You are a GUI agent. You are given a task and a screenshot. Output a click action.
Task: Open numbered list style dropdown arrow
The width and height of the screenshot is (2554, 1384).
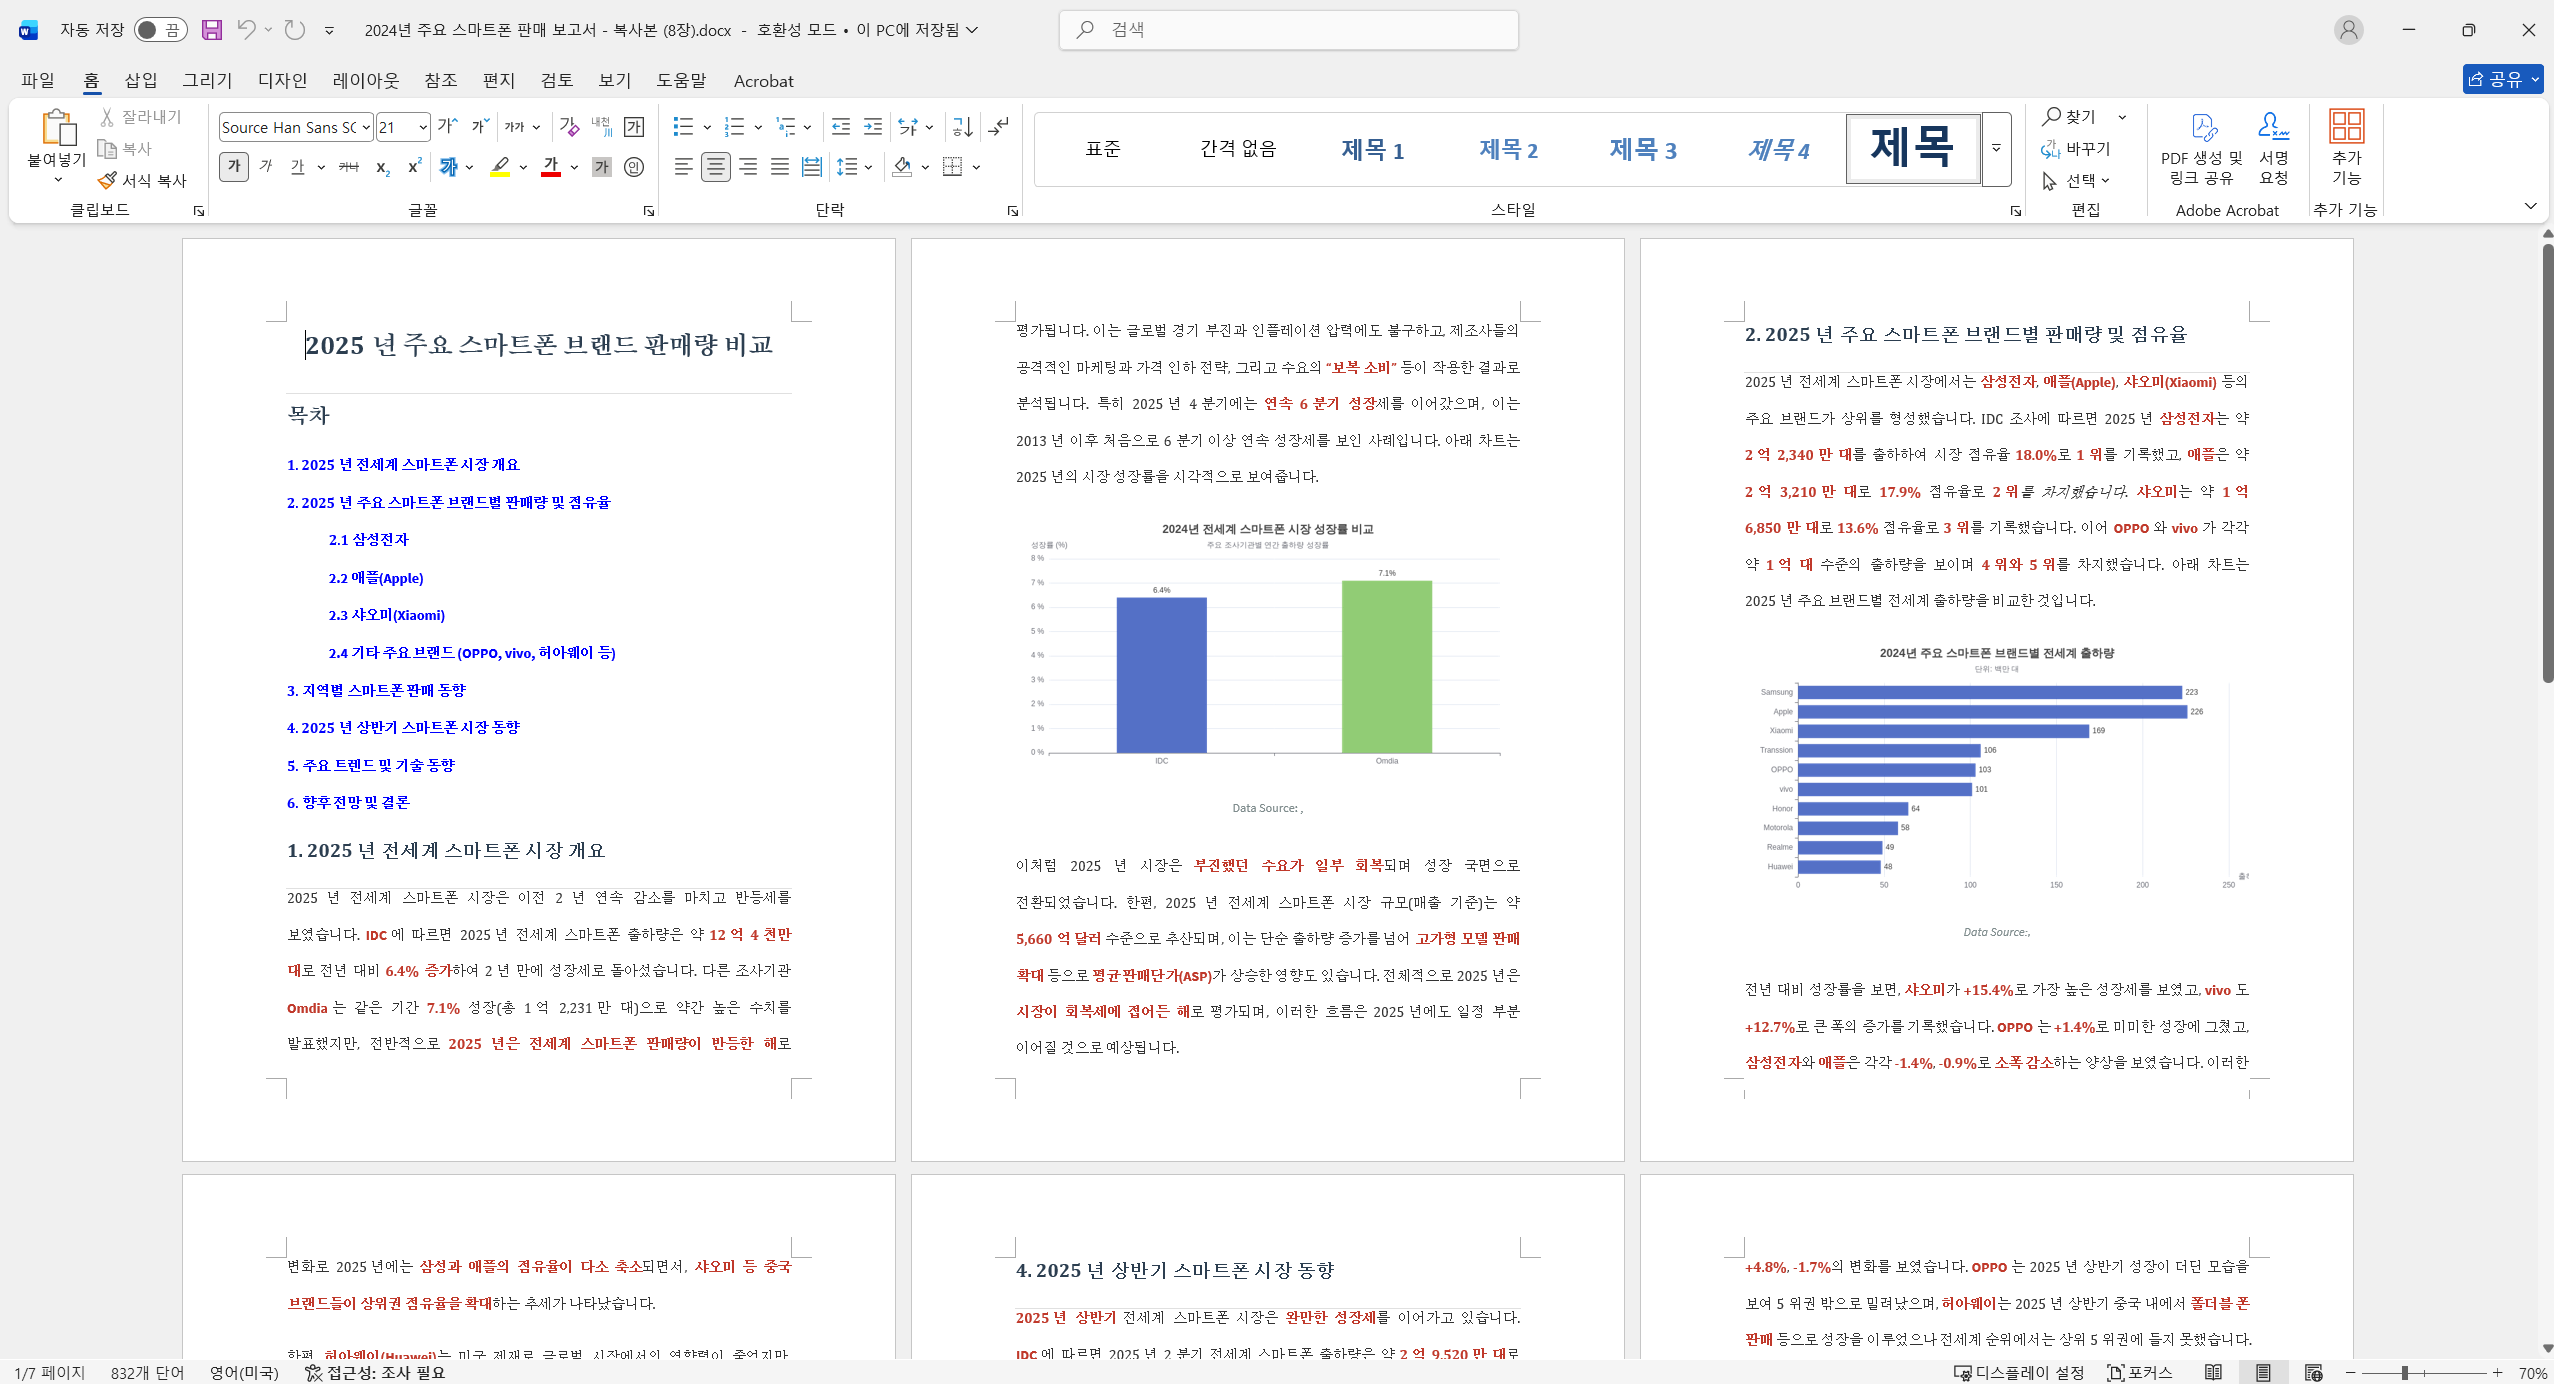758,127
